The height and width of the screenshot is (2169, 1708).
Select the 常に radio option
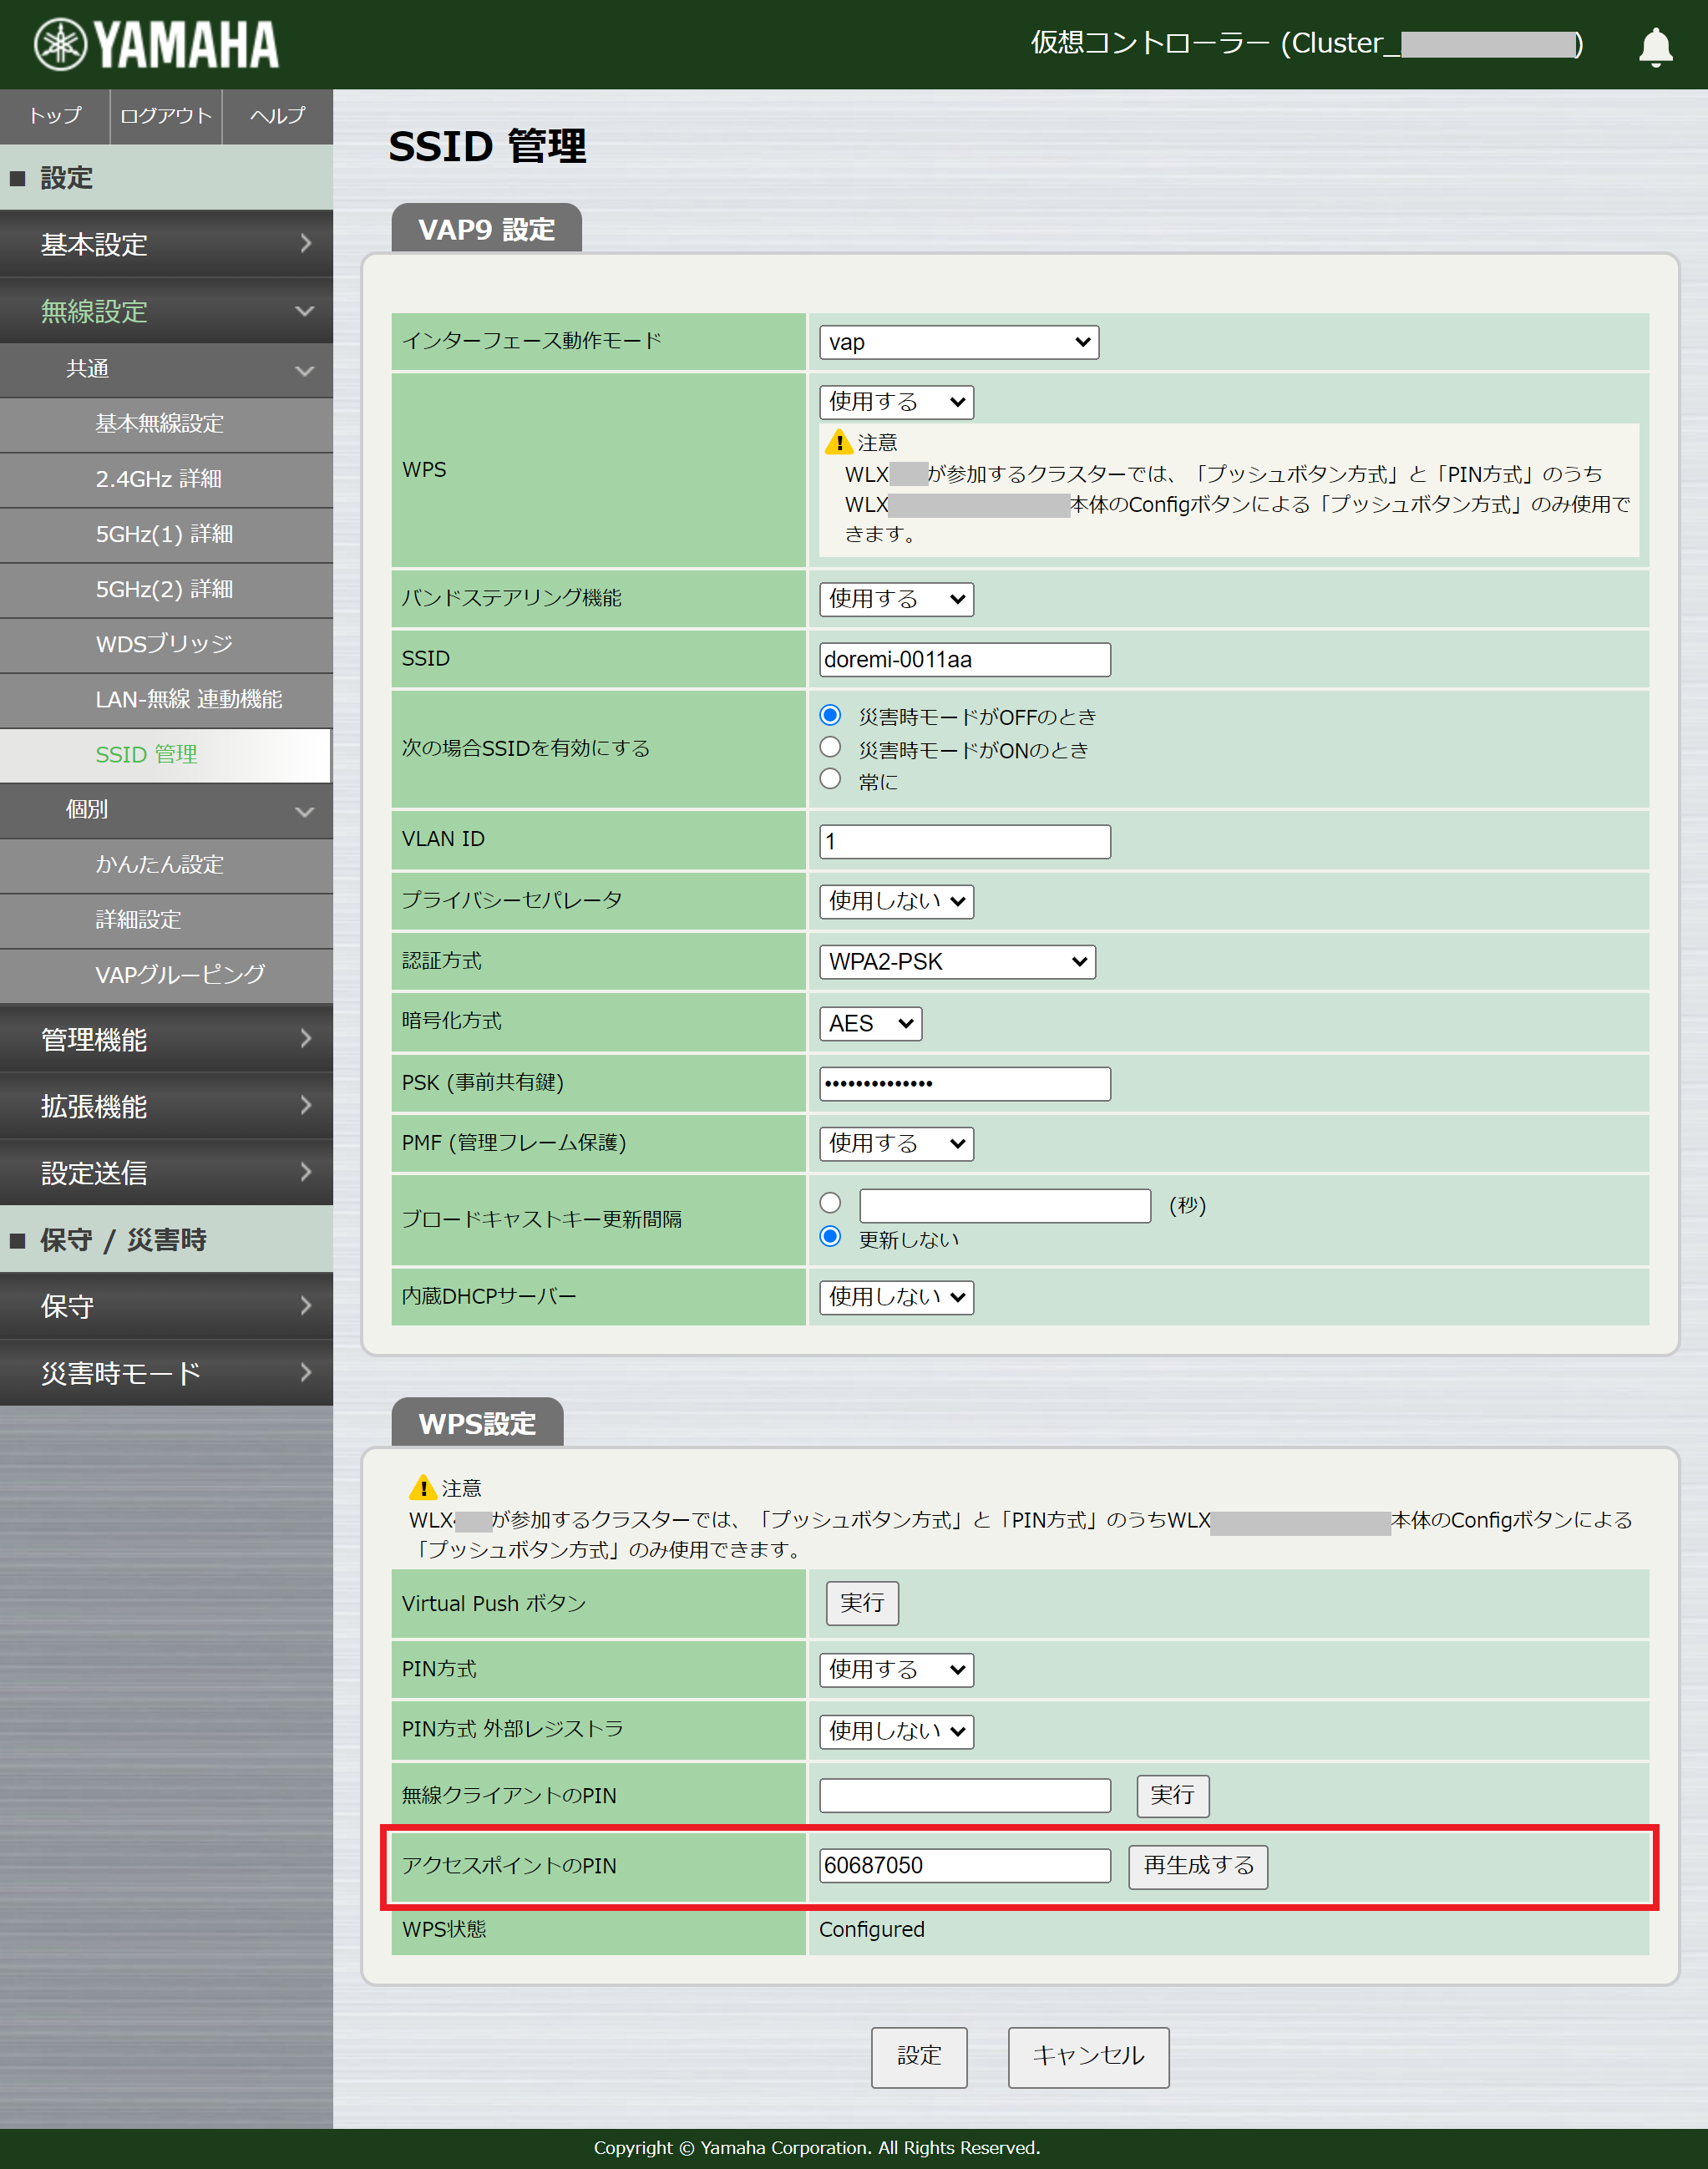pos(830,779)
